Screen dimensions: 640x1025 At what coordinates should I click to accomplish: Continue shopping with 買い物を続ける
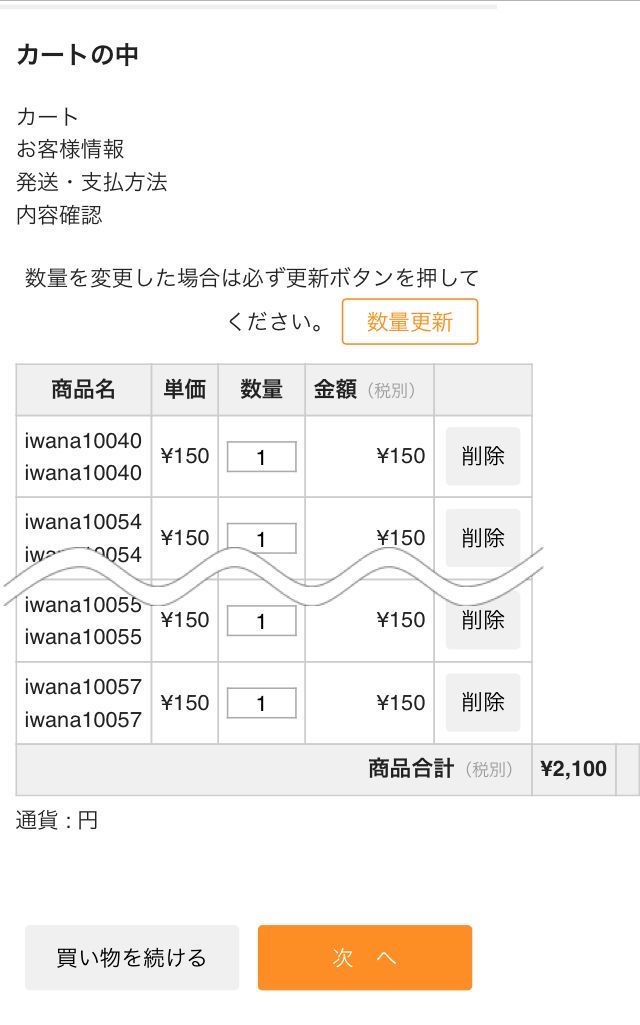point(131,957)
